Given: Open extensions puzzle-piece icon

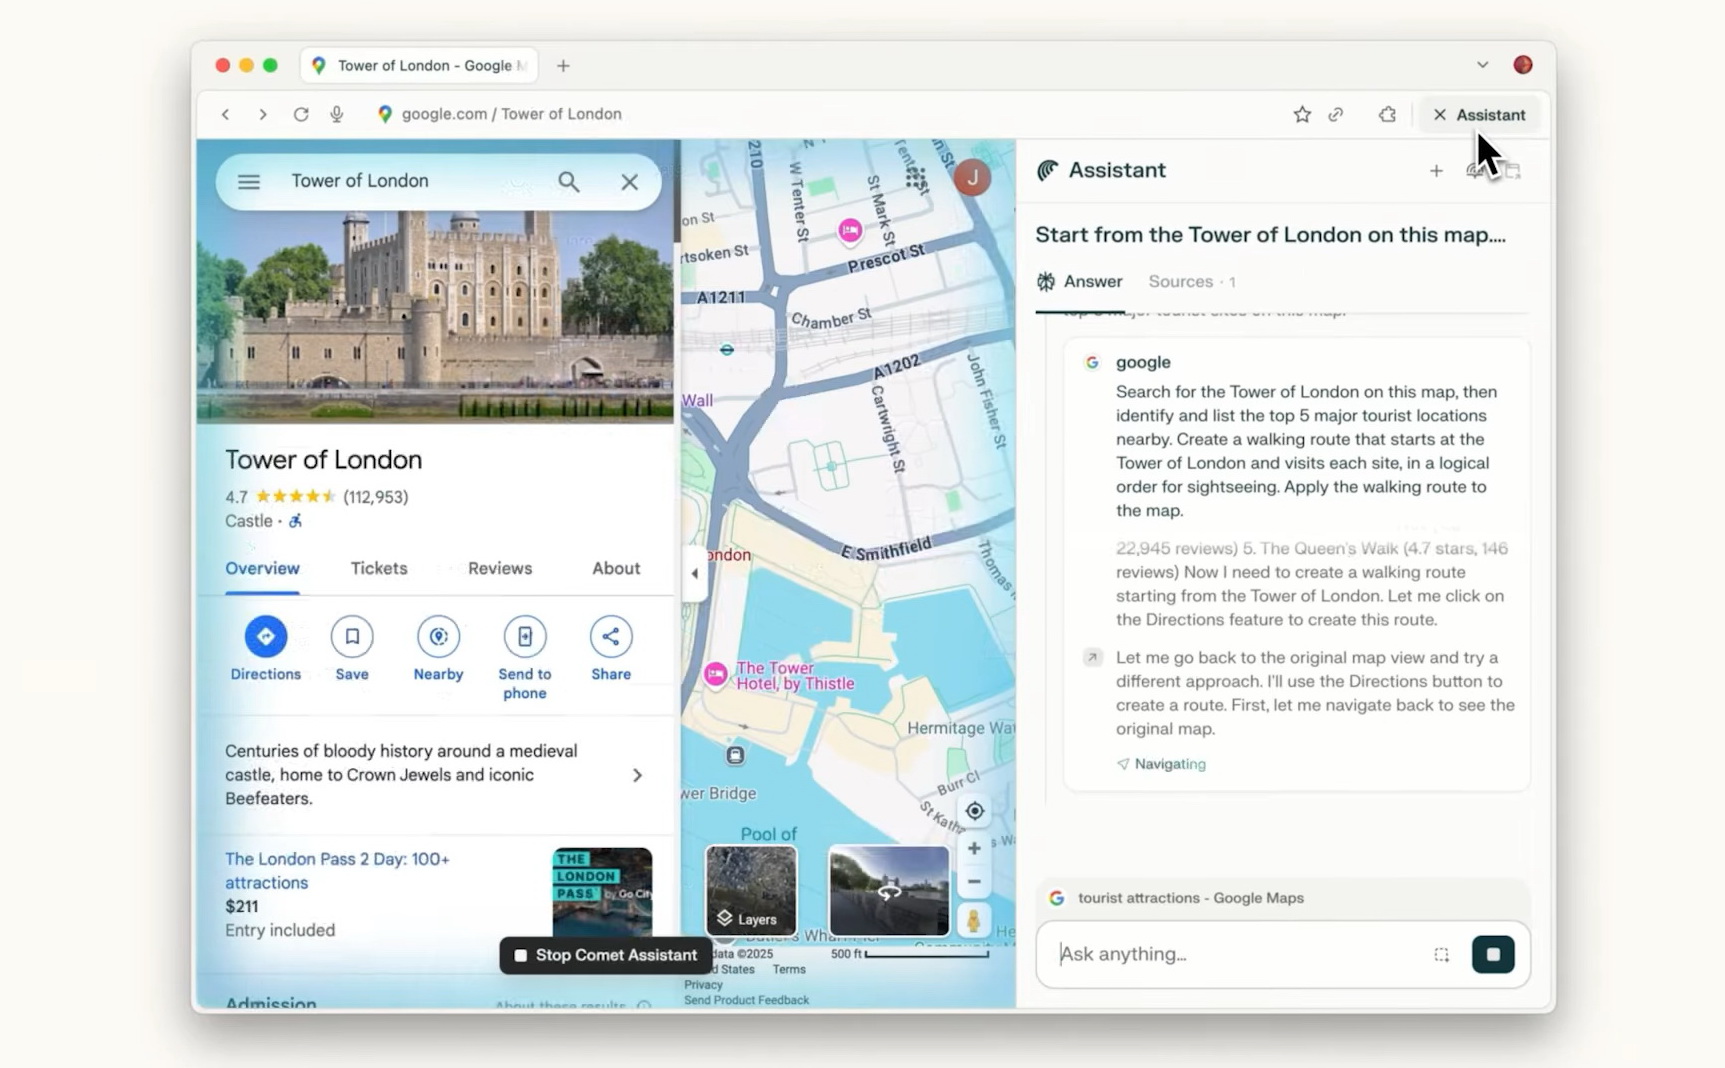Looking at the screenshot, I should (1387, 114).
